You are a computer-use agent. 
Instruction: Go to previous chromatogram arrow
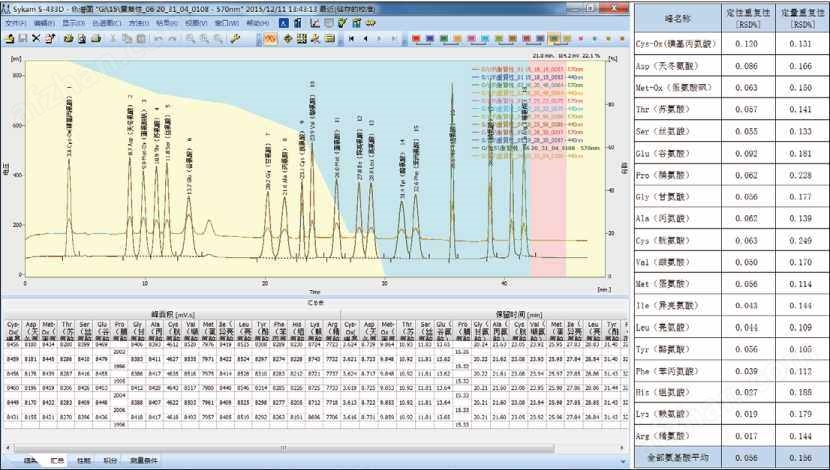click(365, 39)
